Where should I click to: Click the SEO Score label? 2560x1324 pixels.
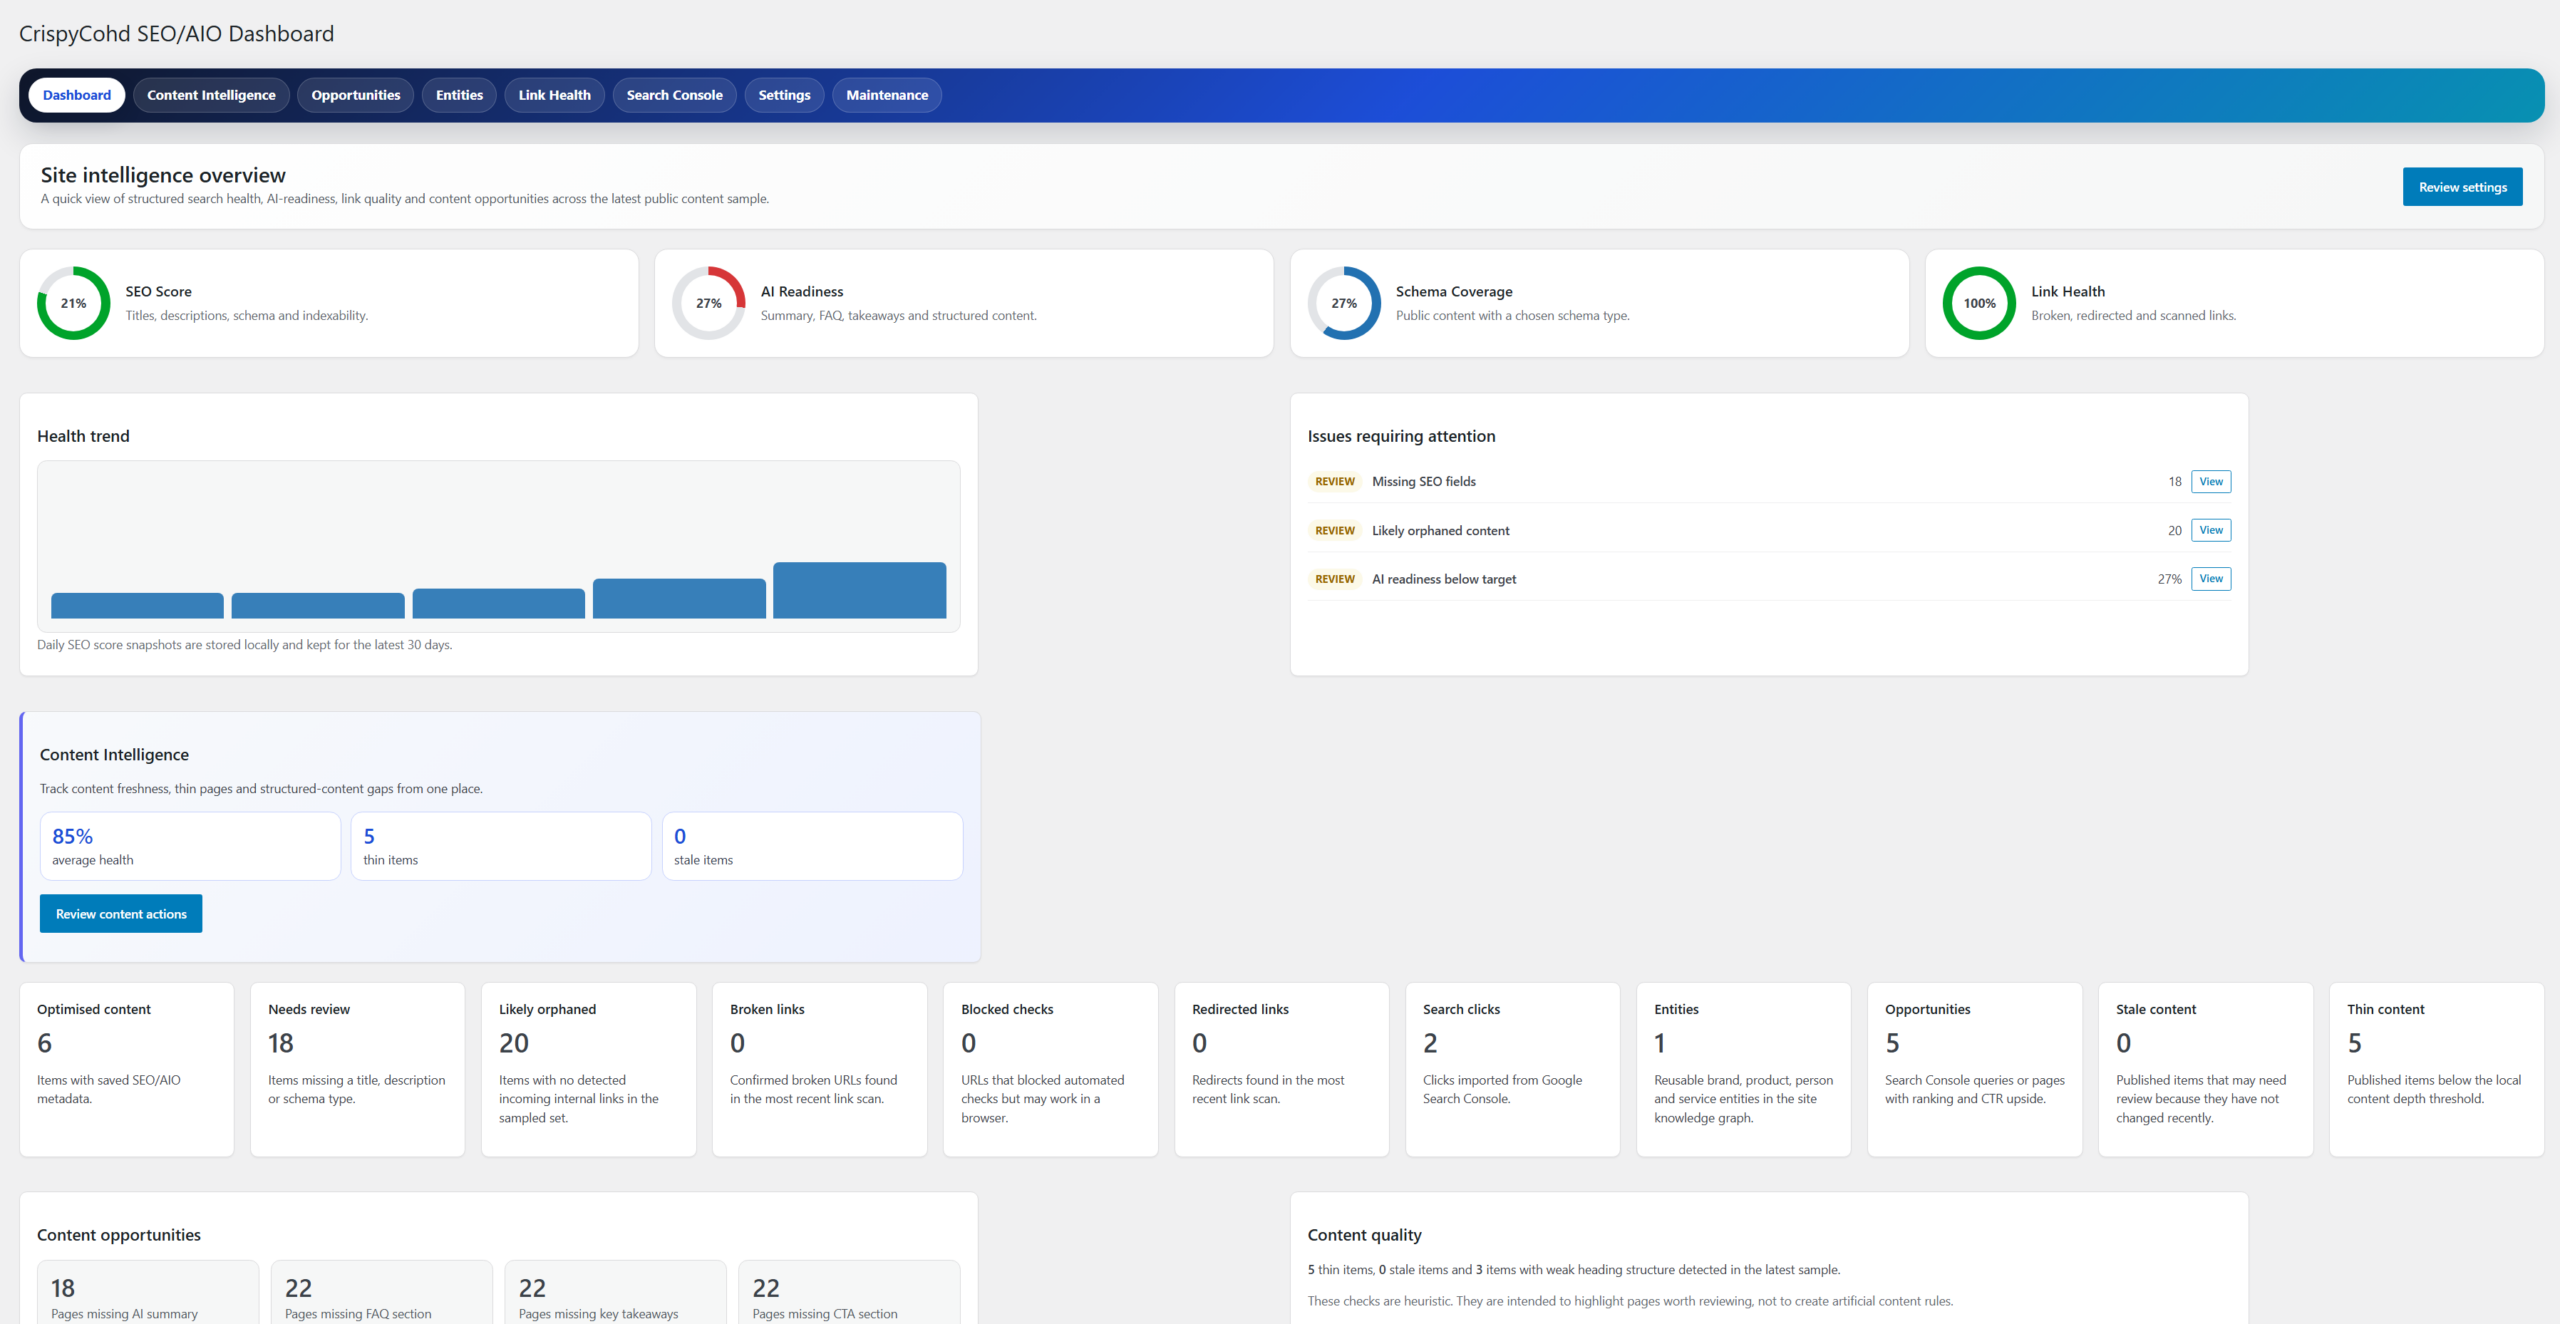(158, 291)
